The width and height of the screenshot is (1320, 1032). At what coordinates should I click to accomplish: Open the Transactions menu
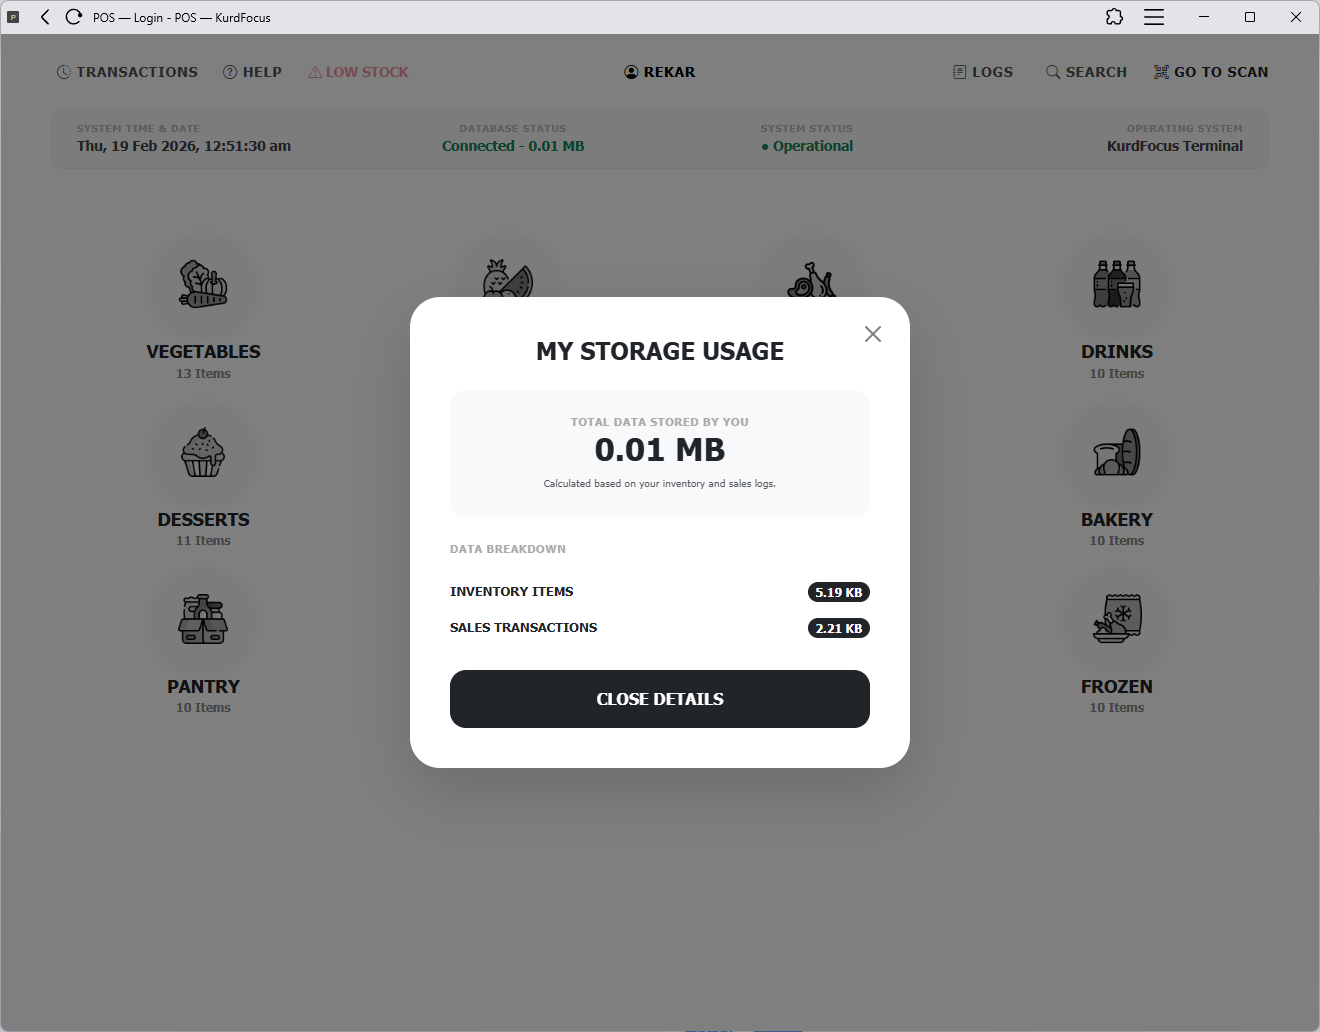tap(127, 72)
